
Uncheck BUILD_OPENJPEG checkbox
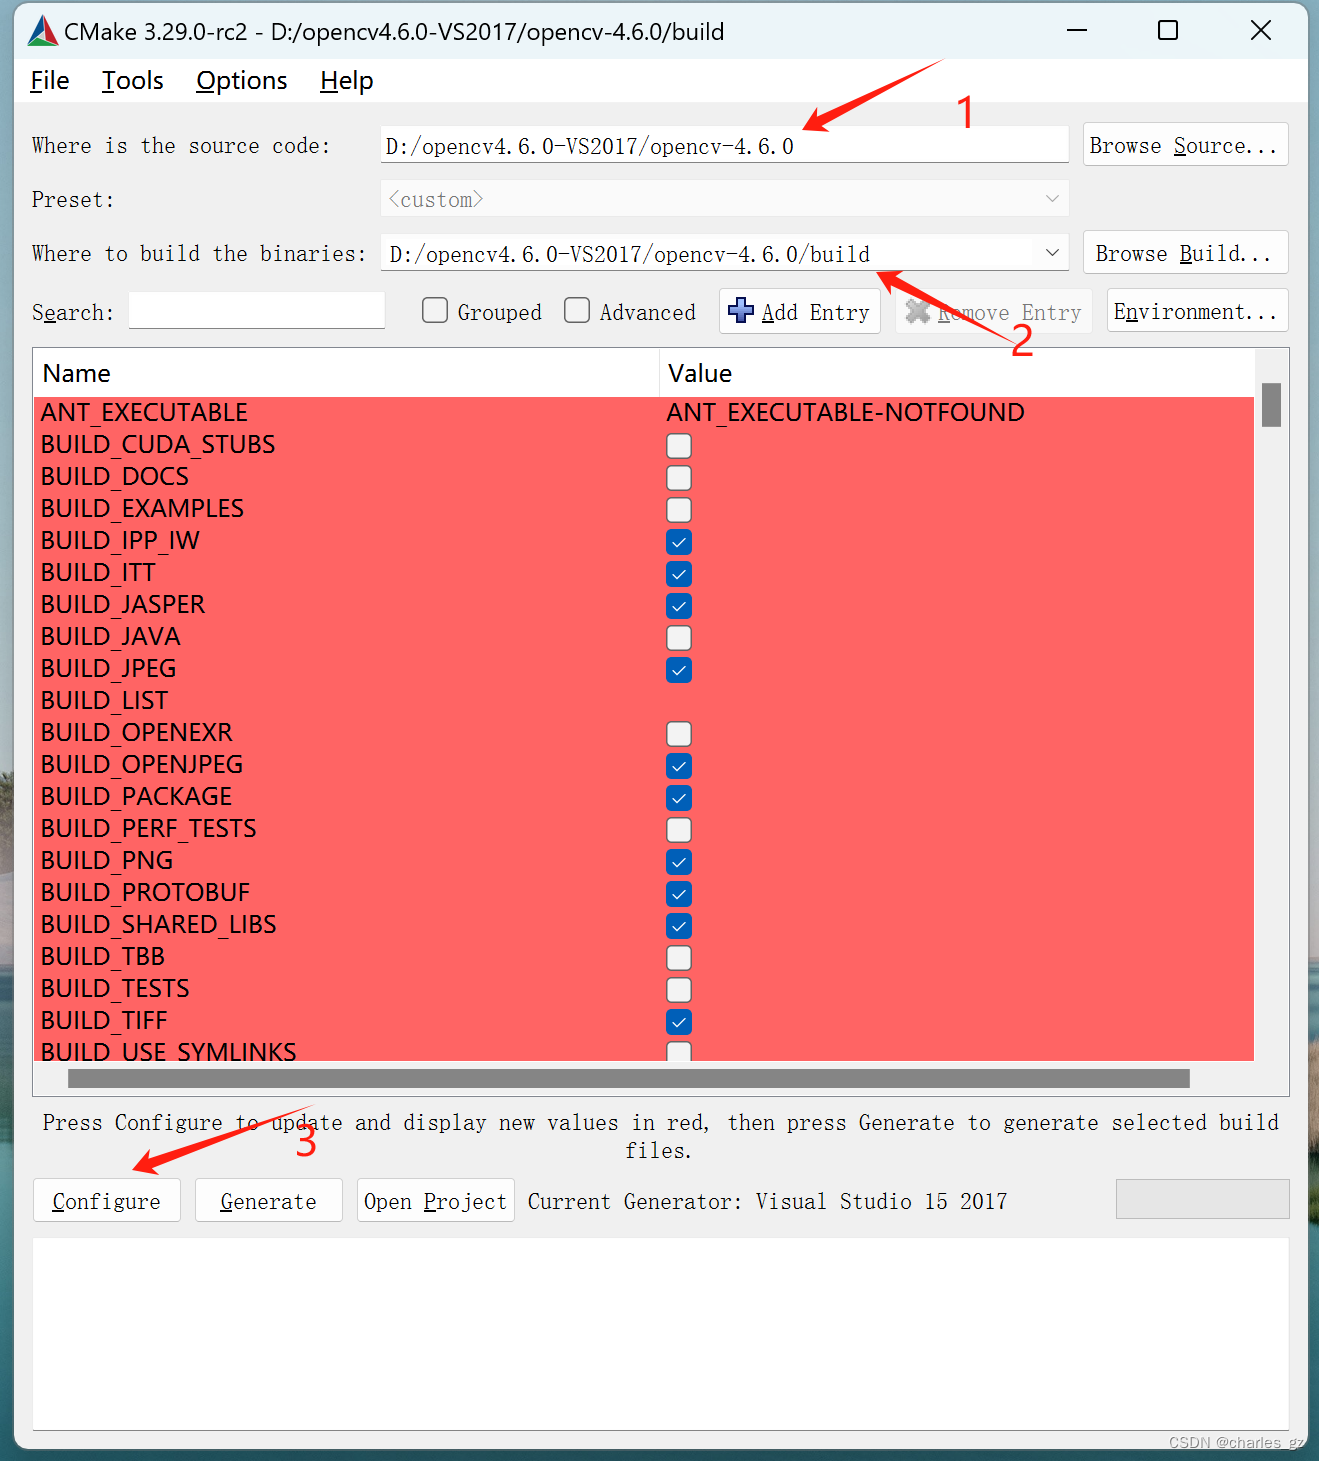pos(679,766)
